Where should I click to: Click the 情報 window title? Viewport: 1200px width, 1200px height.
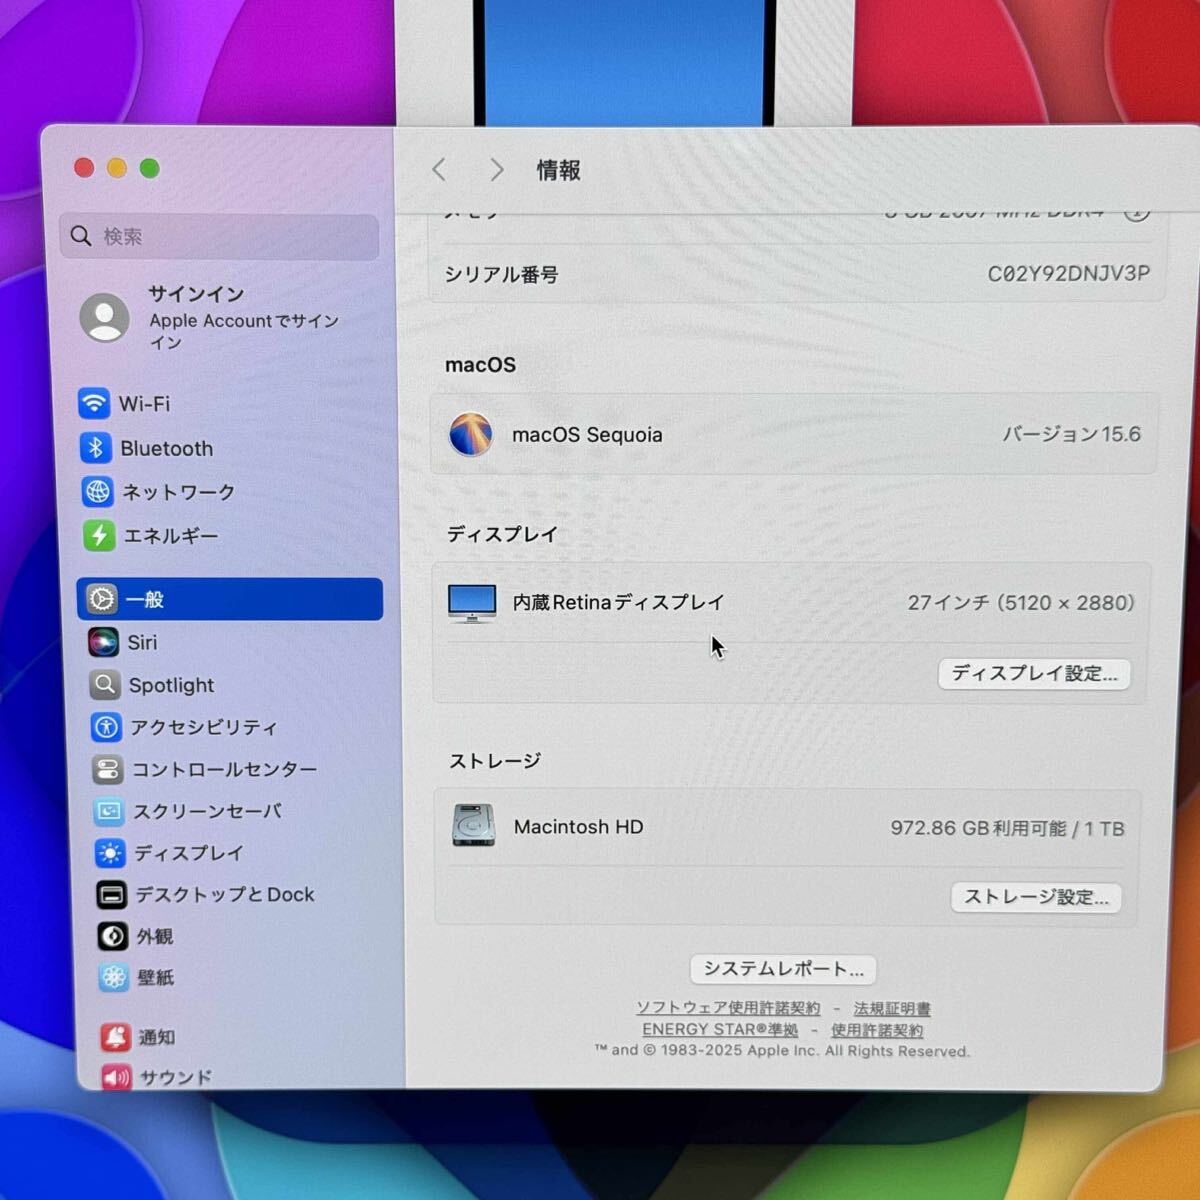(x=559, y=170)
